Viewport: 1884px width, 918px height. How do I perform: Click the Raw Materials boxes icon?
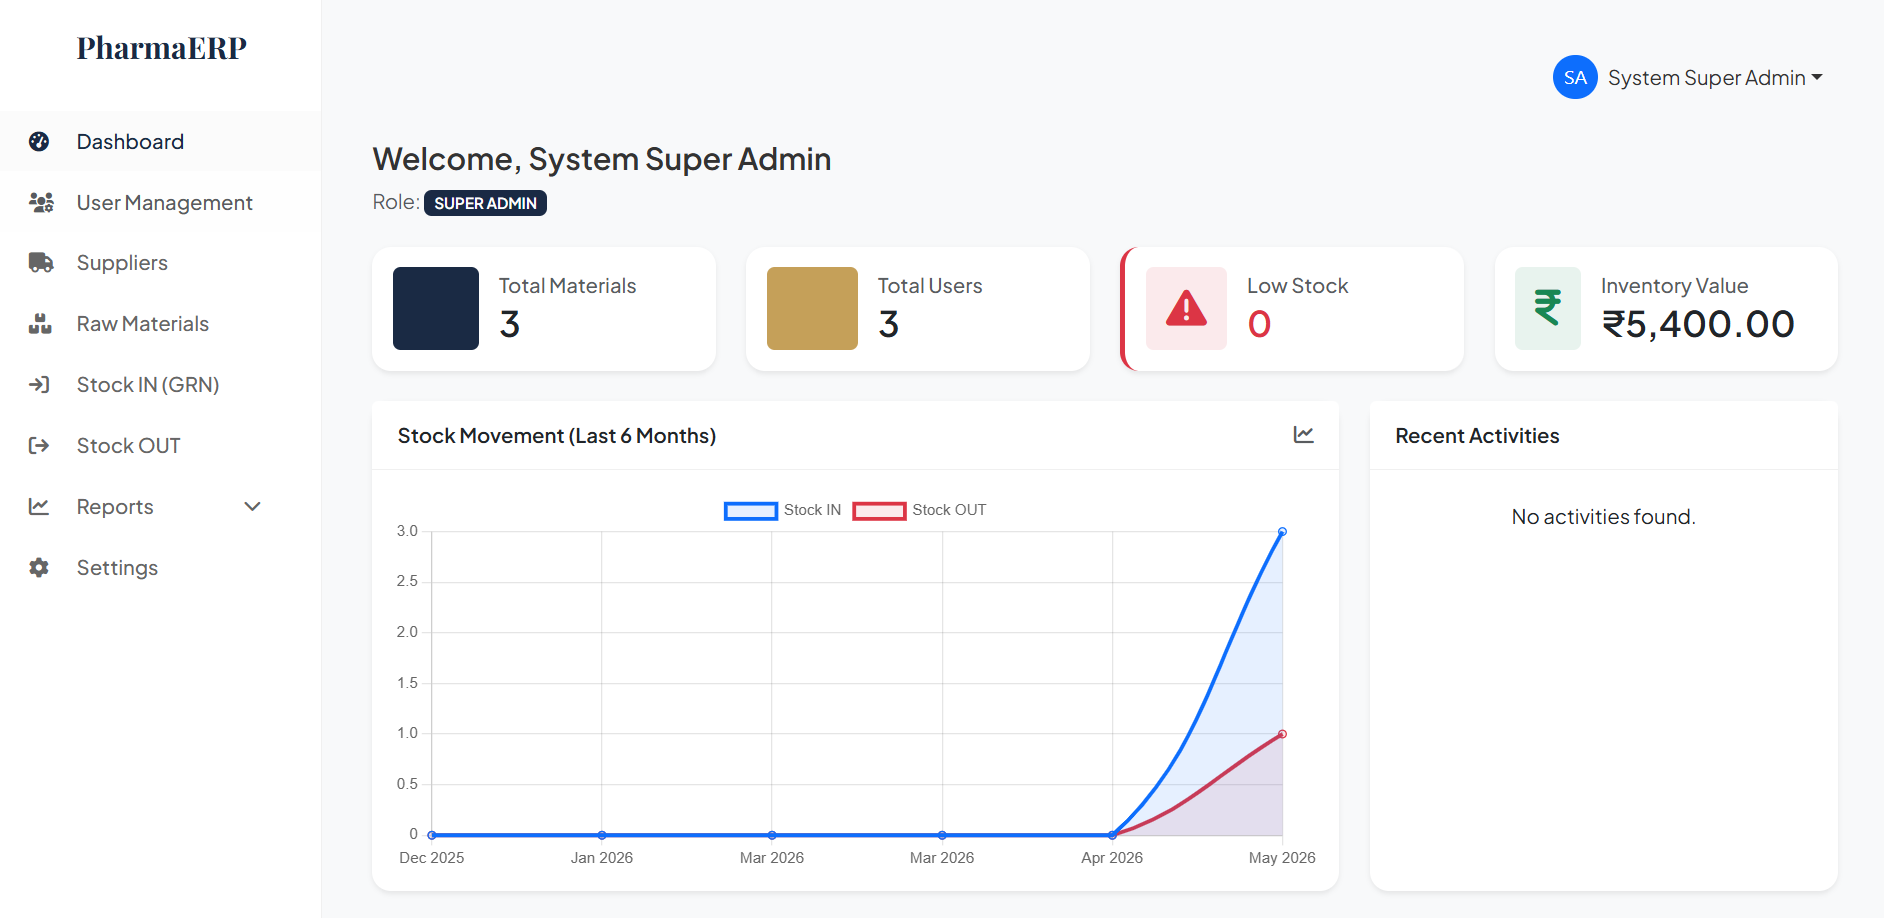pos(40,324)
